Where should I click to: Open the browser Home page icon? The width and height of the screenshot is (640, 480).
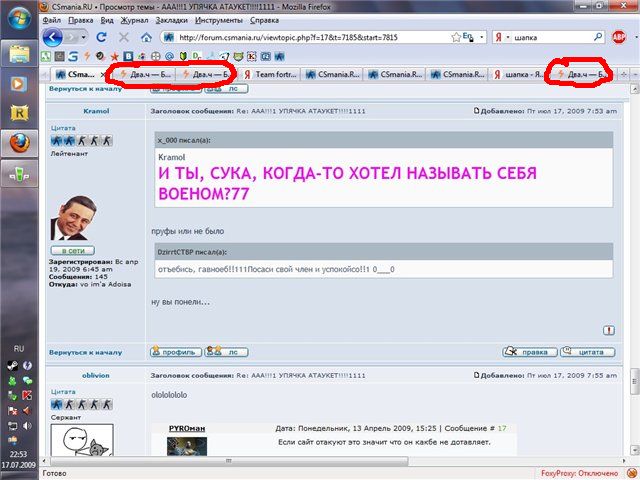tap(146, 38)
